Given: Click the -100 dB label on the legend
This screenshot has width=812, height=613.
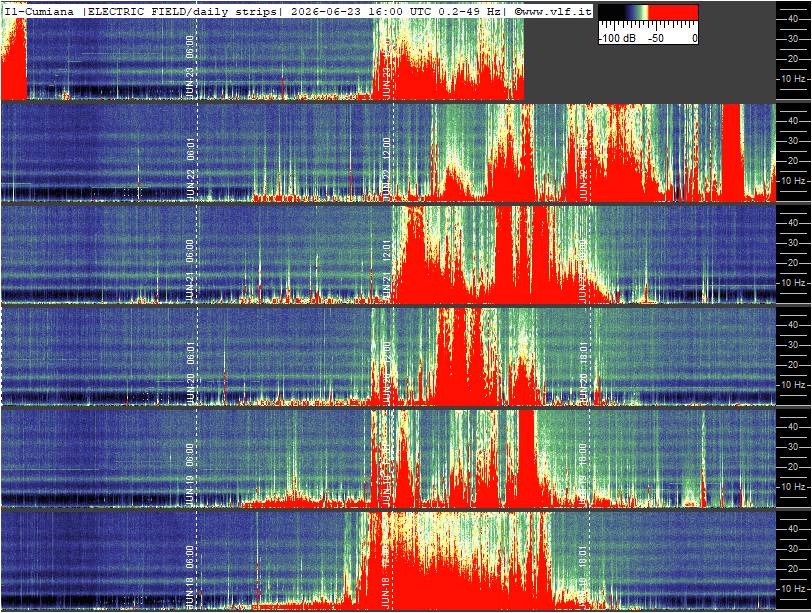Looking at the screenshot, I should (617, 38).
